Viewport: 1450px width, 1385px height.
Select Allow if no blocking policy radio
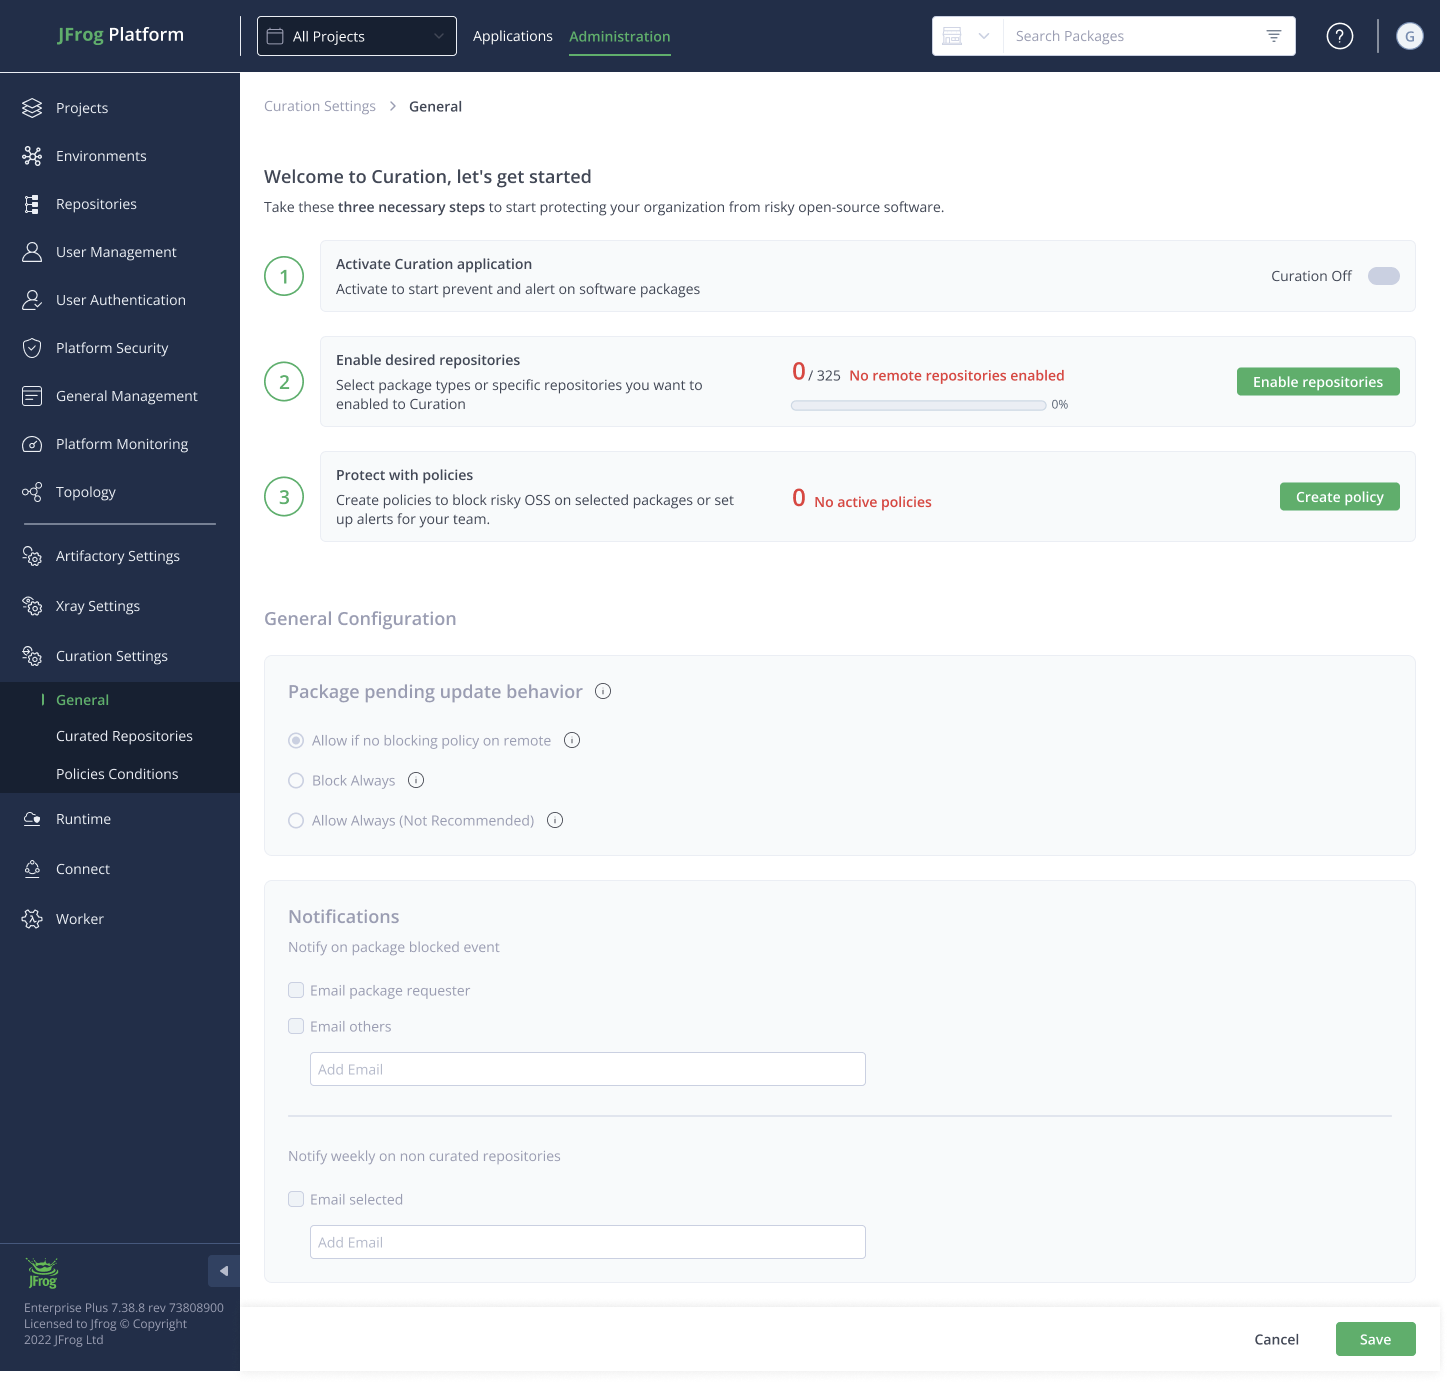point(296,741)
